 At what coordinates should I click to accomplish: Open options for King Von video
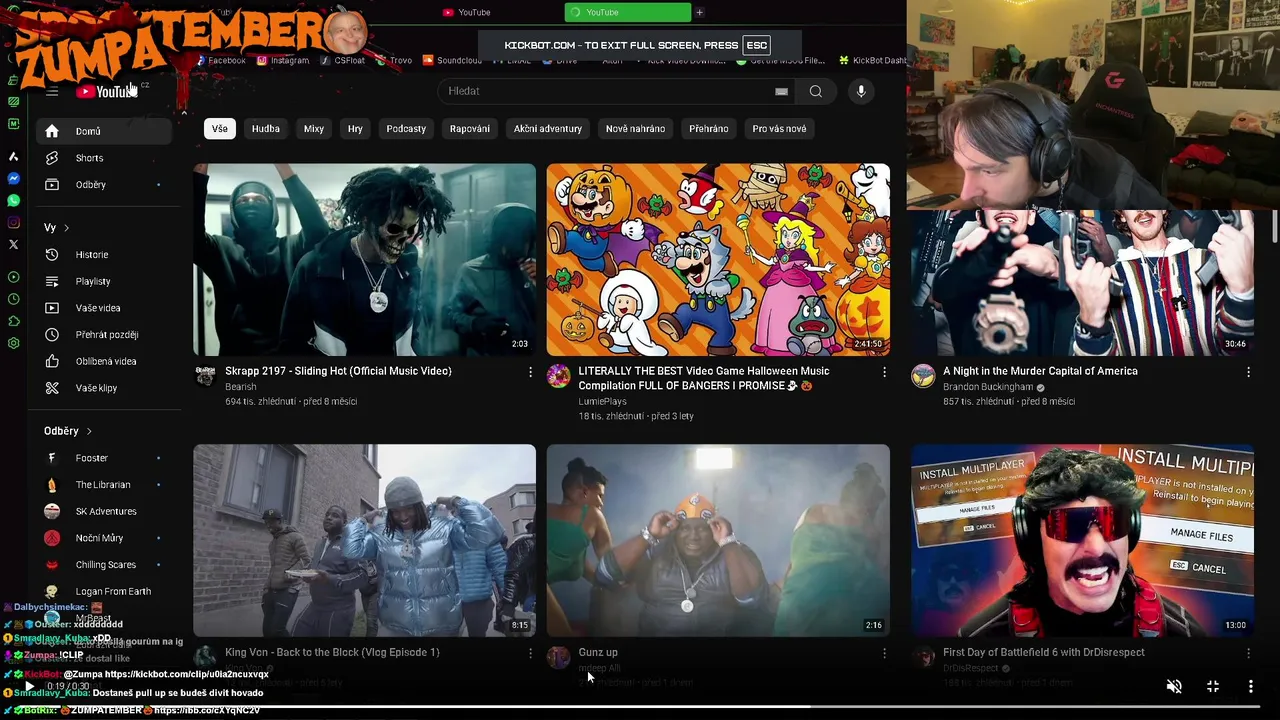tap(530, 653)
